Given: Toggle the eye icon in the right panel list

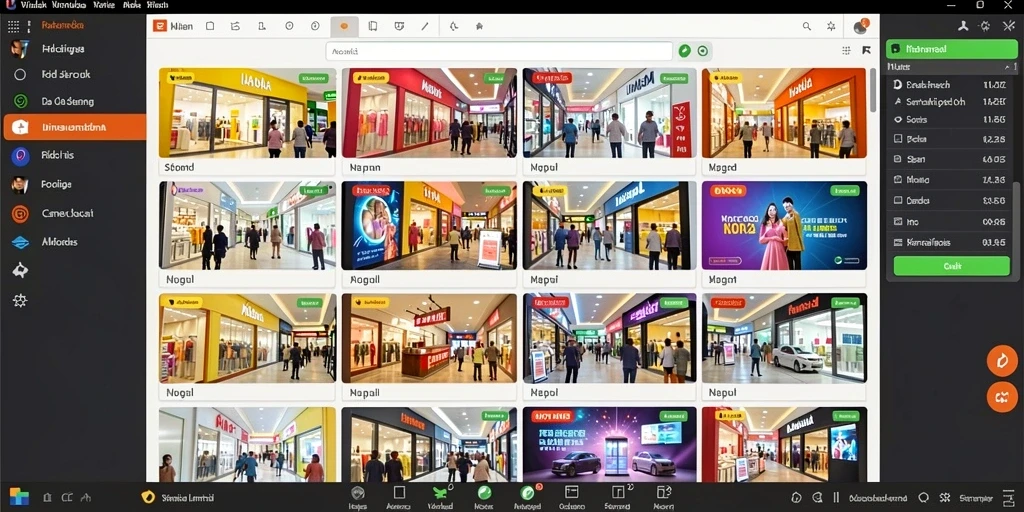Looking at the screenshot, I should tap(897, 120).
